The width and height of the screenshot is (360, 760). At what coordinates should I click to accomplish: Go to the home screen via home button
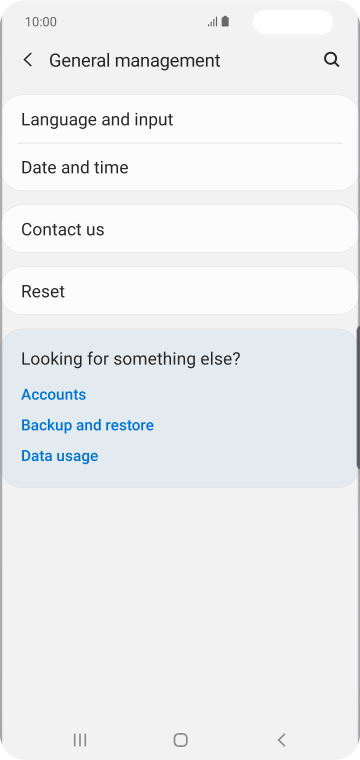(180, 740)
